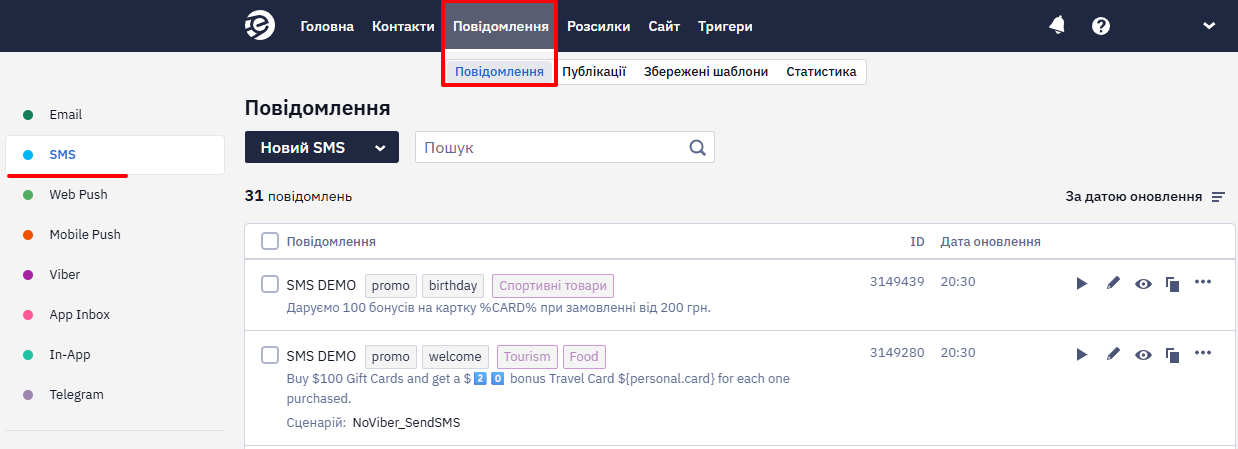Copy message 3149280 with duplicate icon

pyautogui.click(x=1172, y=354)
